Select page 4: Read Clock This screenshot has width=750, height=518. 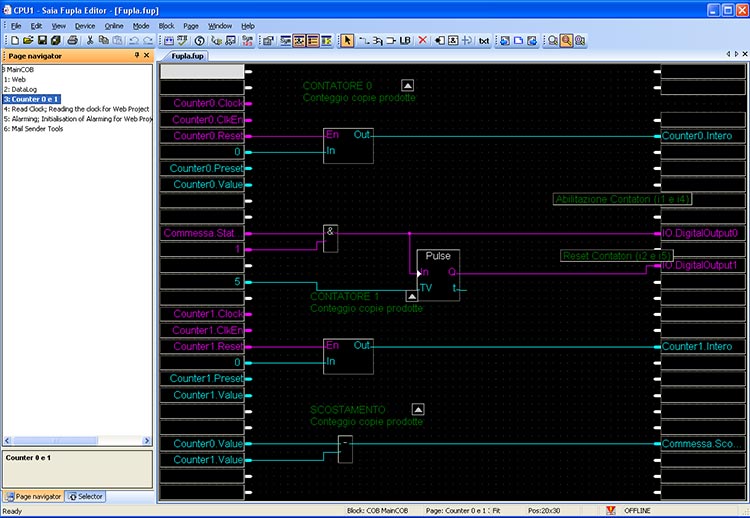coord(77,109)
